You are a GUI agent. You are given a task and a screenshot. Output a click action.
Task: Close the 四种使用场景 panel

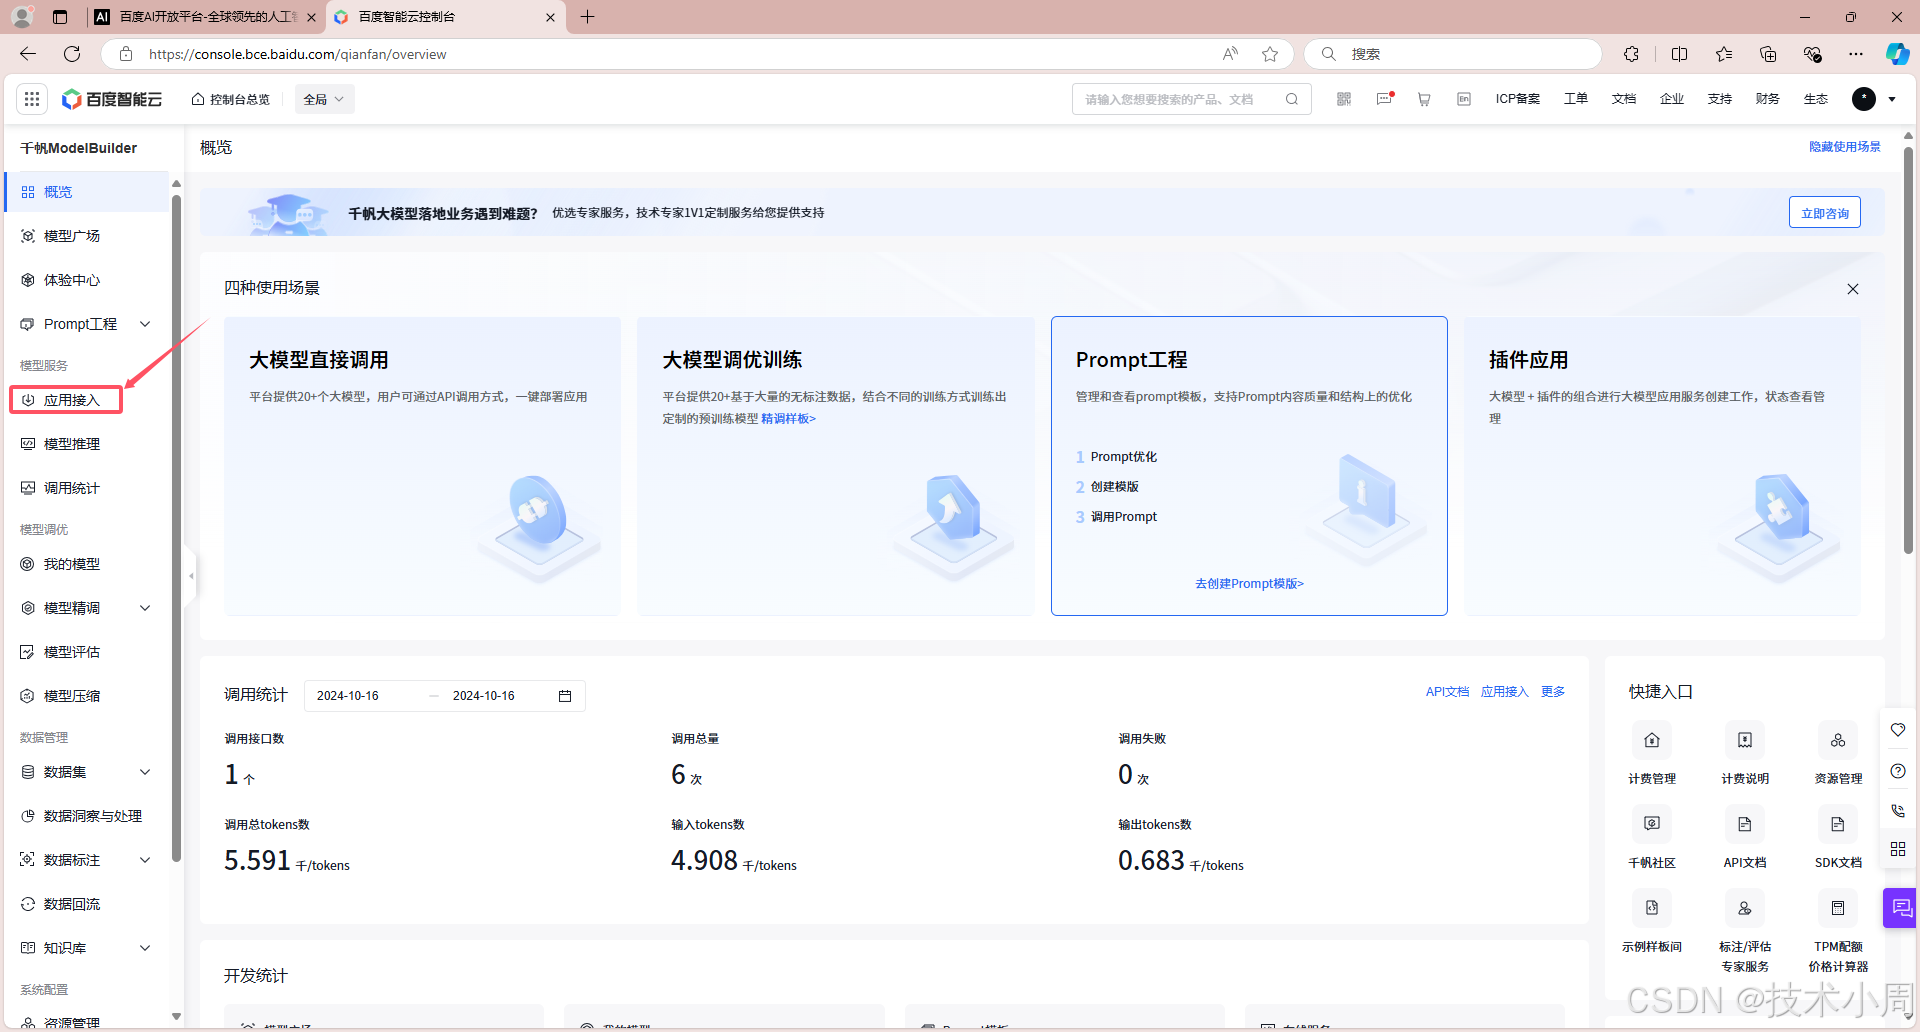click(x=1853, y=289)
